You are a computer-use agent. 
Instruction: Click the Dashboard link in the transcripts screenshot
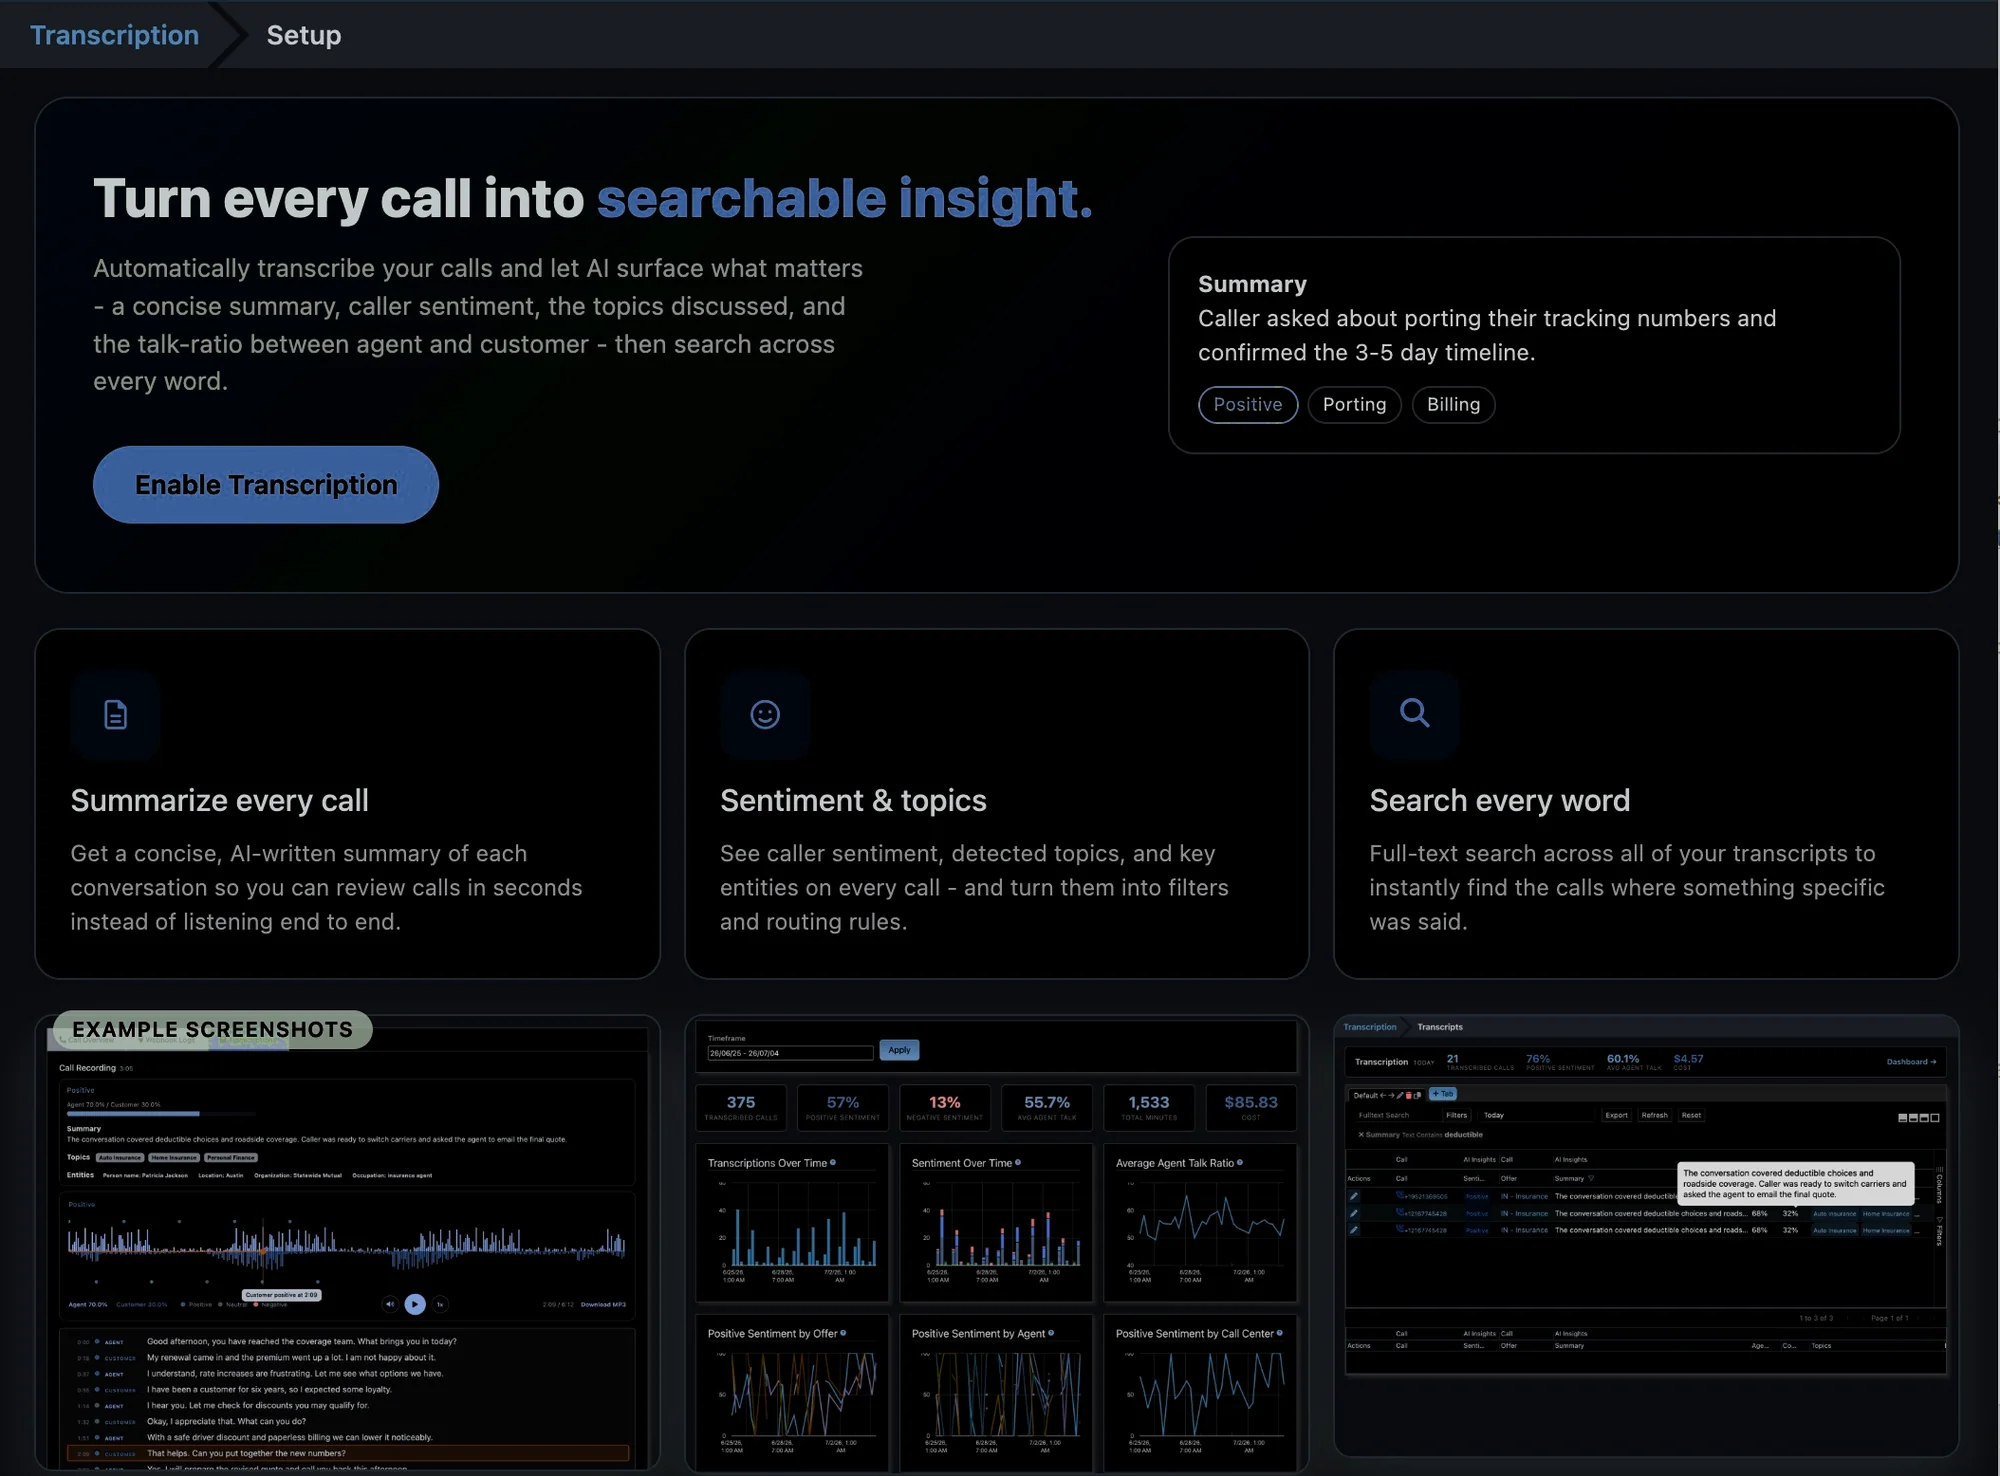pyautogui.click(x=1911, y=1062)
